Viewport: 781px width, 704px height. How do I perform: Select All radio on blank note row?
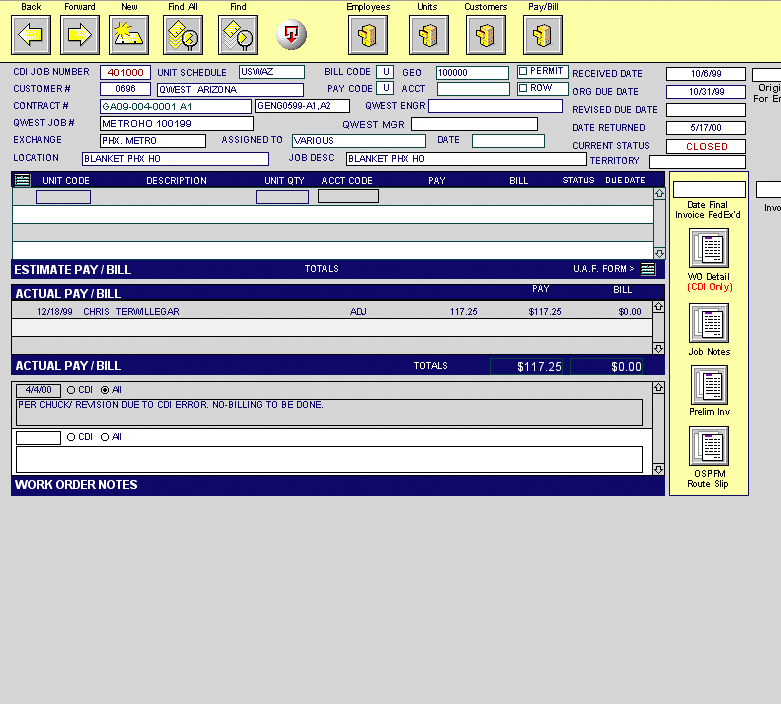(x=105, y=437)
